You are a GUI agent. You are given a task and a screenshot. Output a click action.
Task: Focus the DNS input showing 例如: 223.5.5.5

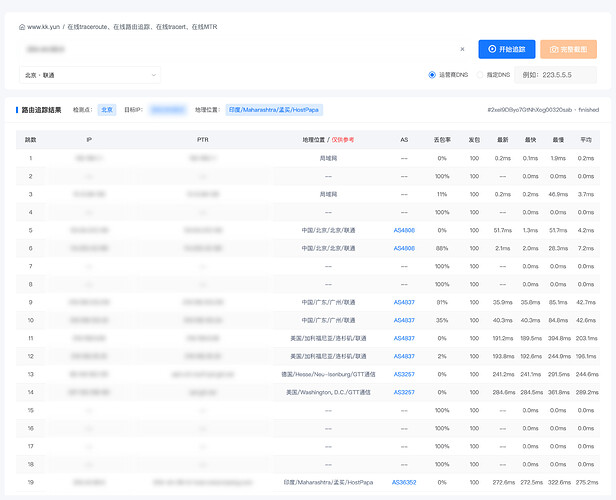click(x=556, y=75)
